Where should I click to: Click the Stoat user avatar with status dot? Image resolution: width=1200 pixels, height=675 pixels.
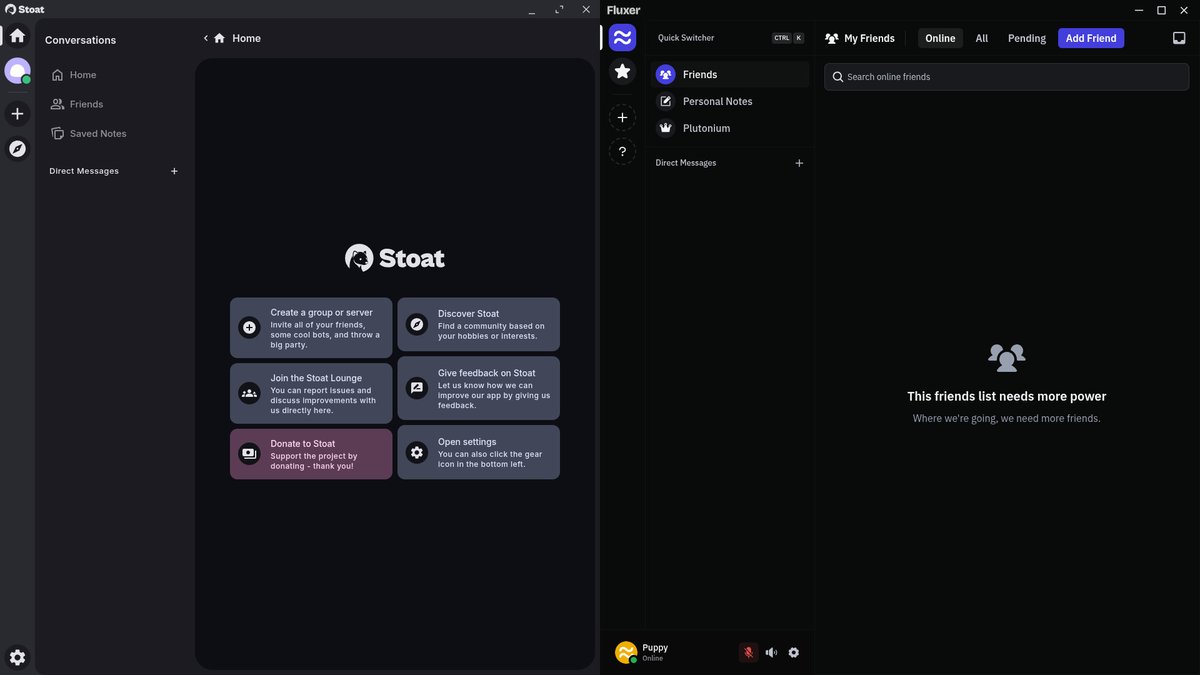17,71
